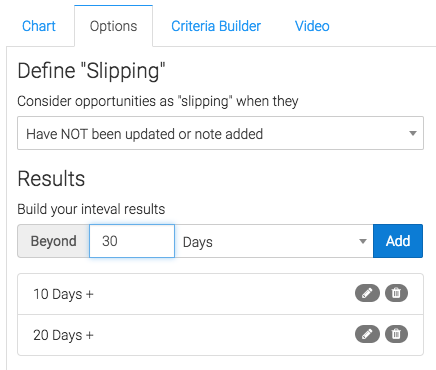Click the Beyond label addon

53,241
